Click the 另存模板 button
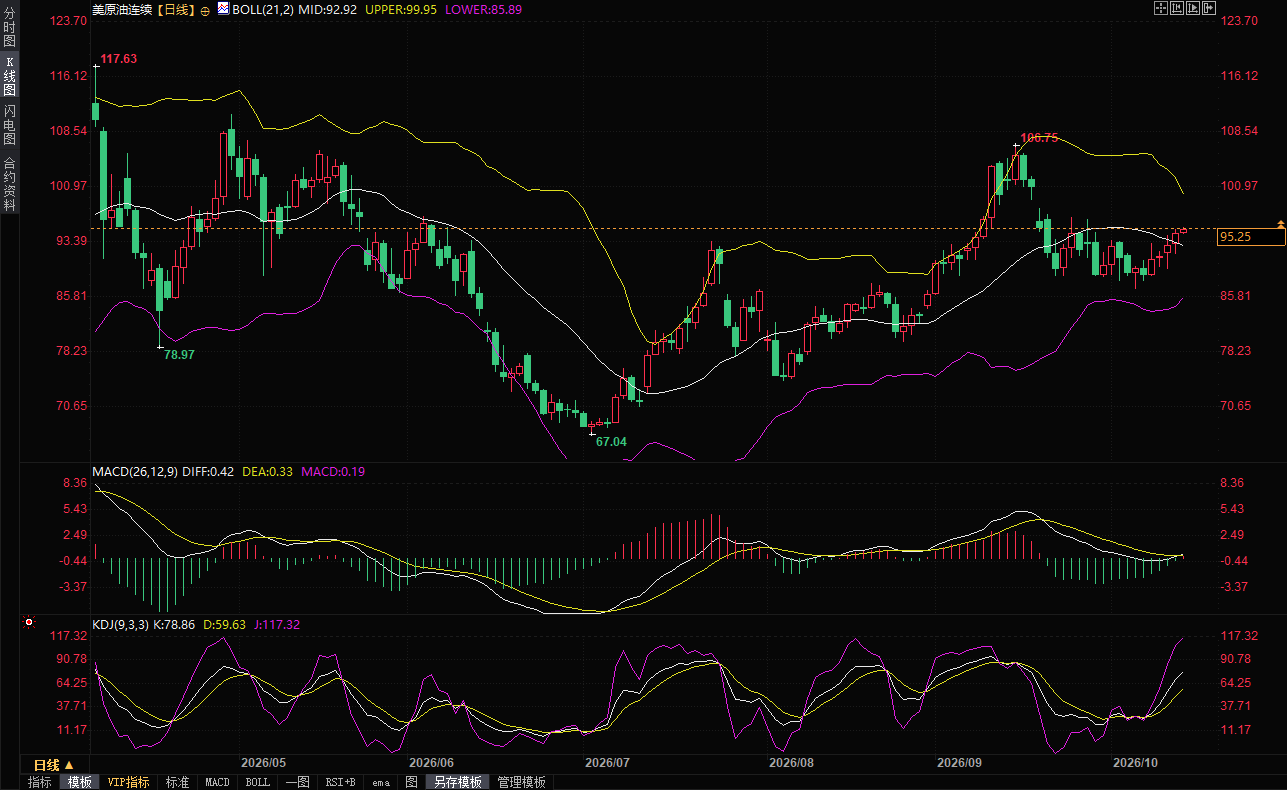 pos(458,782)
